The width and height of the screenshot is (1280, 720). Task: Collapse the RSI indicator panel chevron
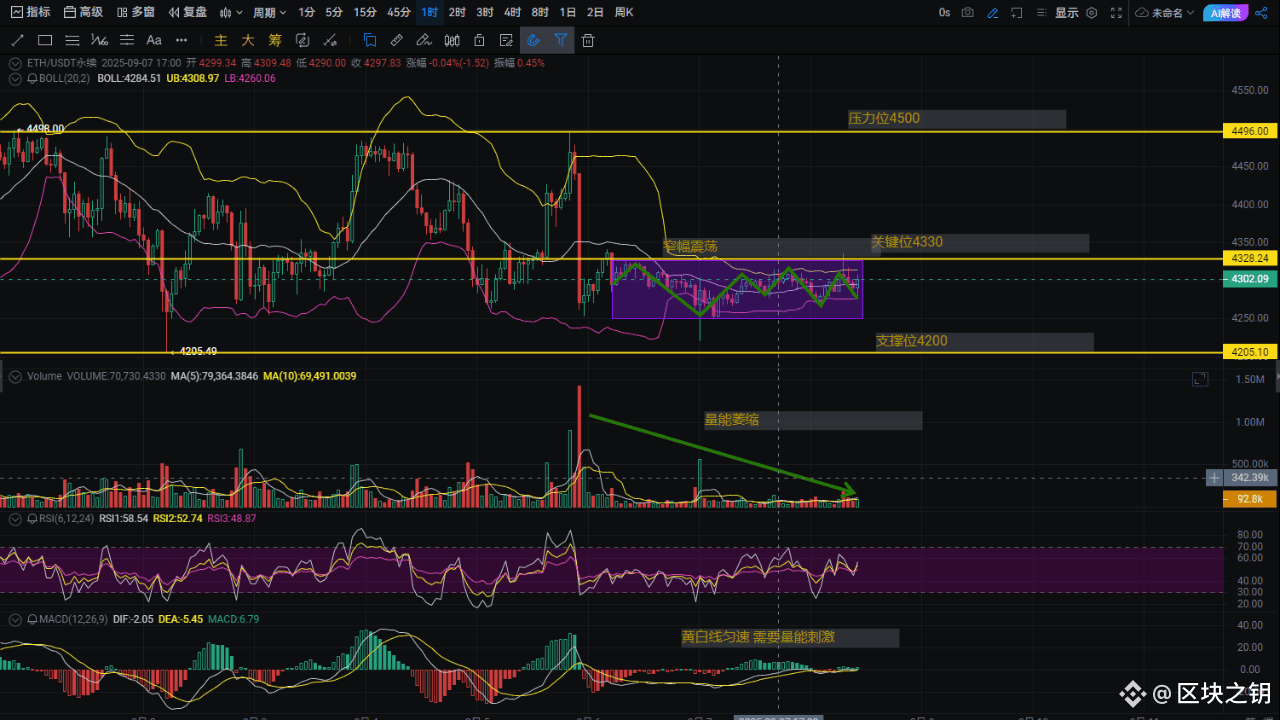(x=15, y=519)
